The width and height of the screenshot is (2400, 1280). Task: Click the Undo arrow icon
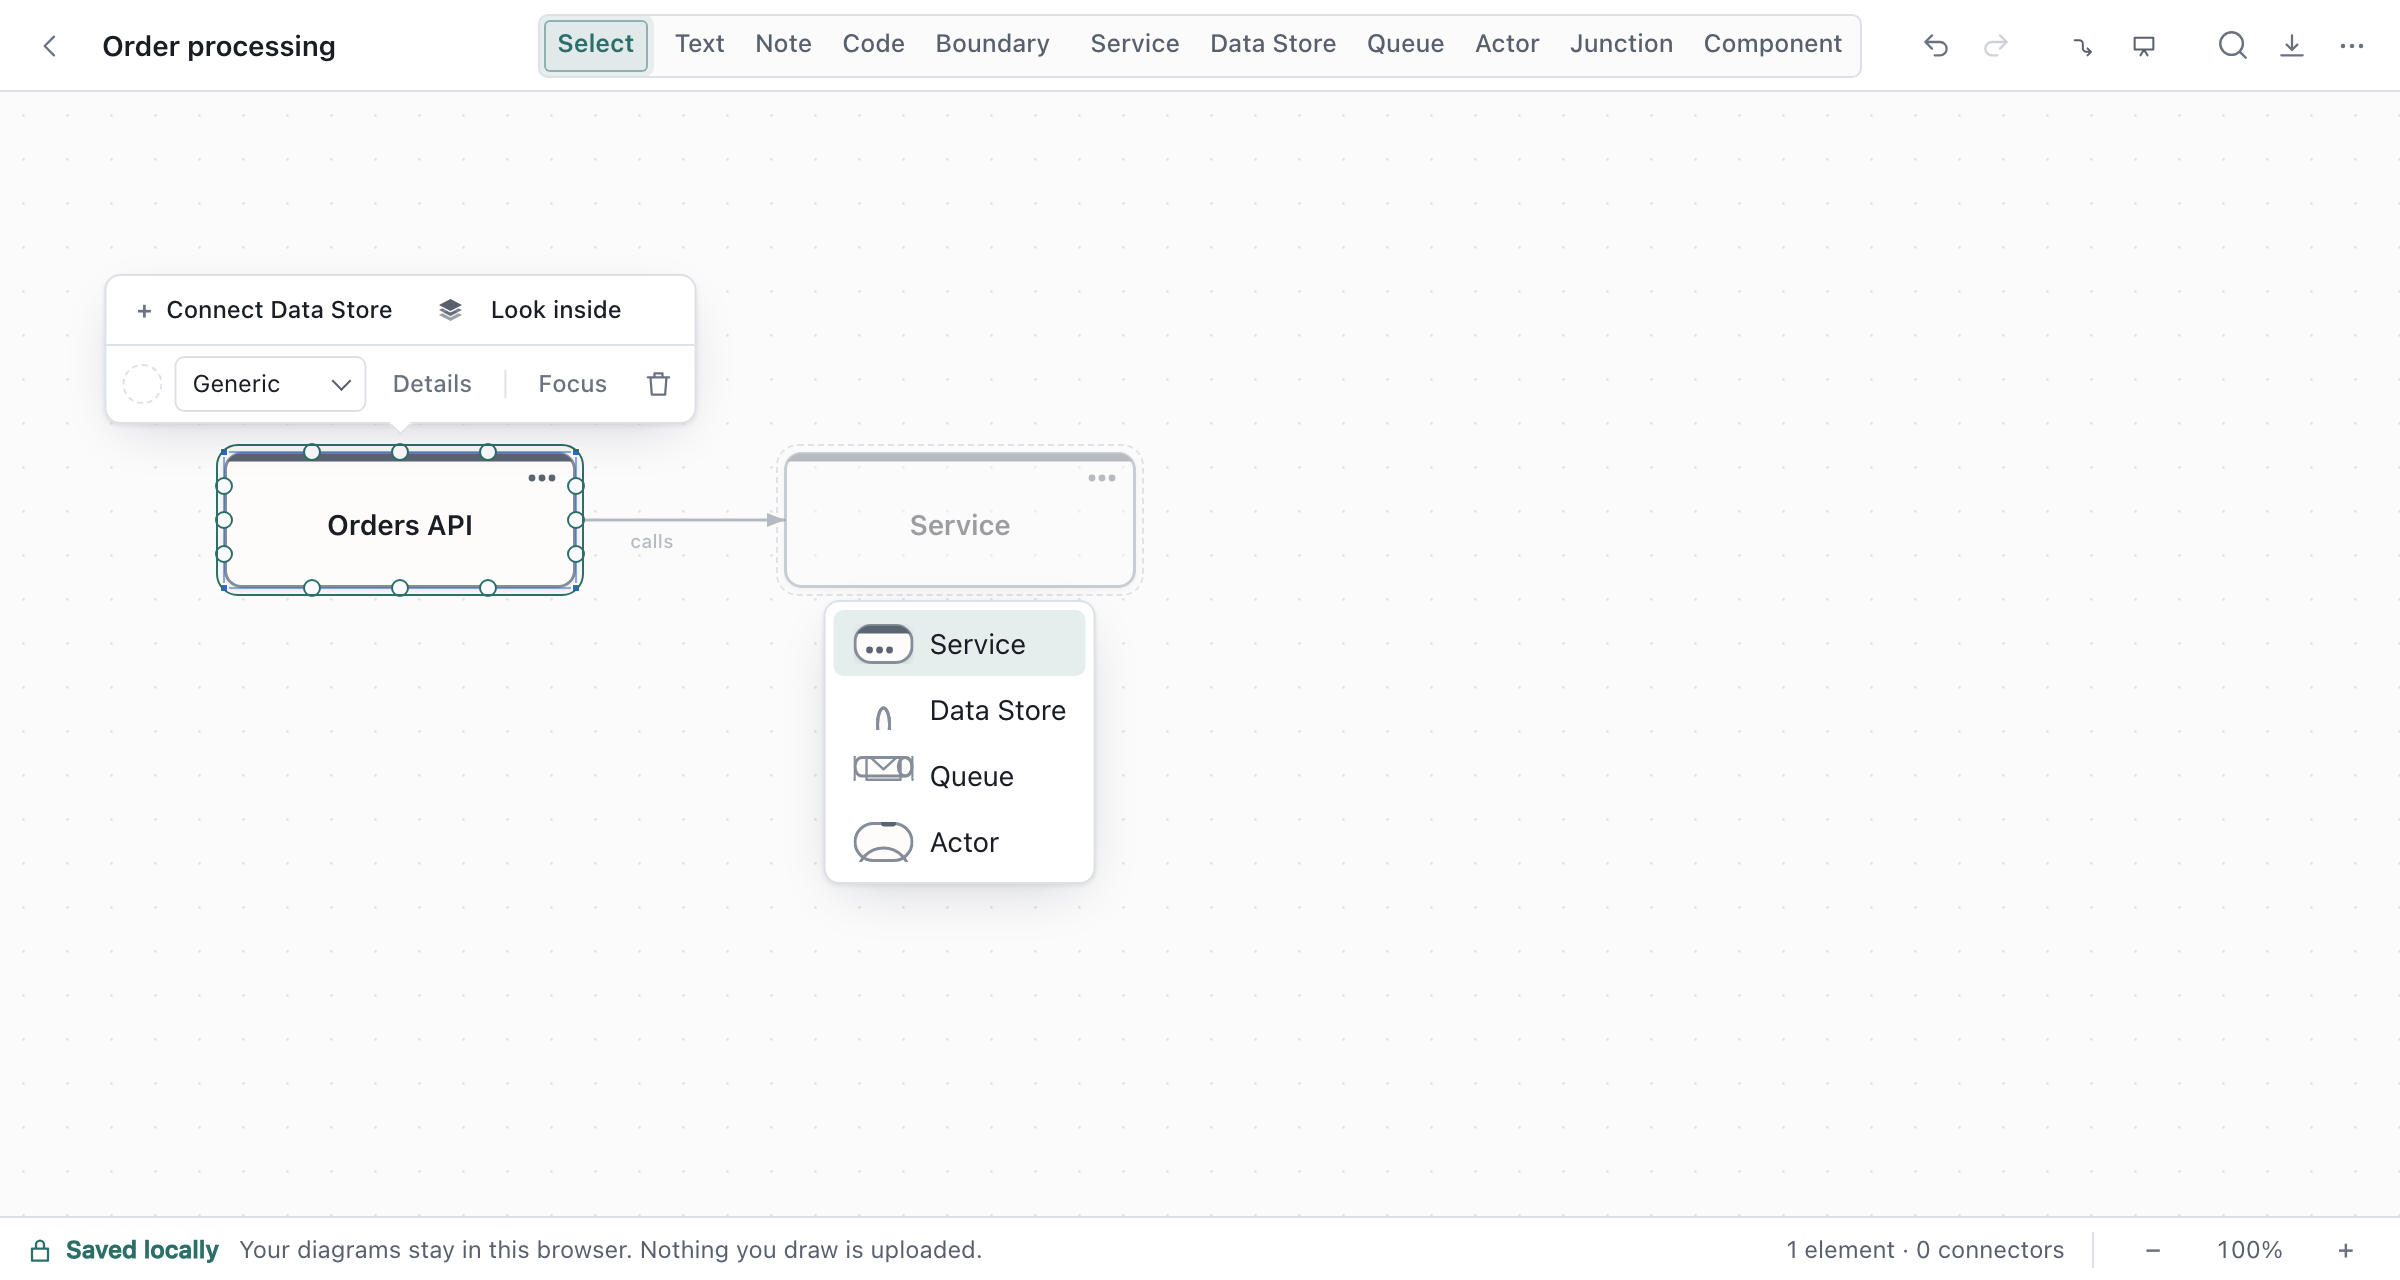1936,46
